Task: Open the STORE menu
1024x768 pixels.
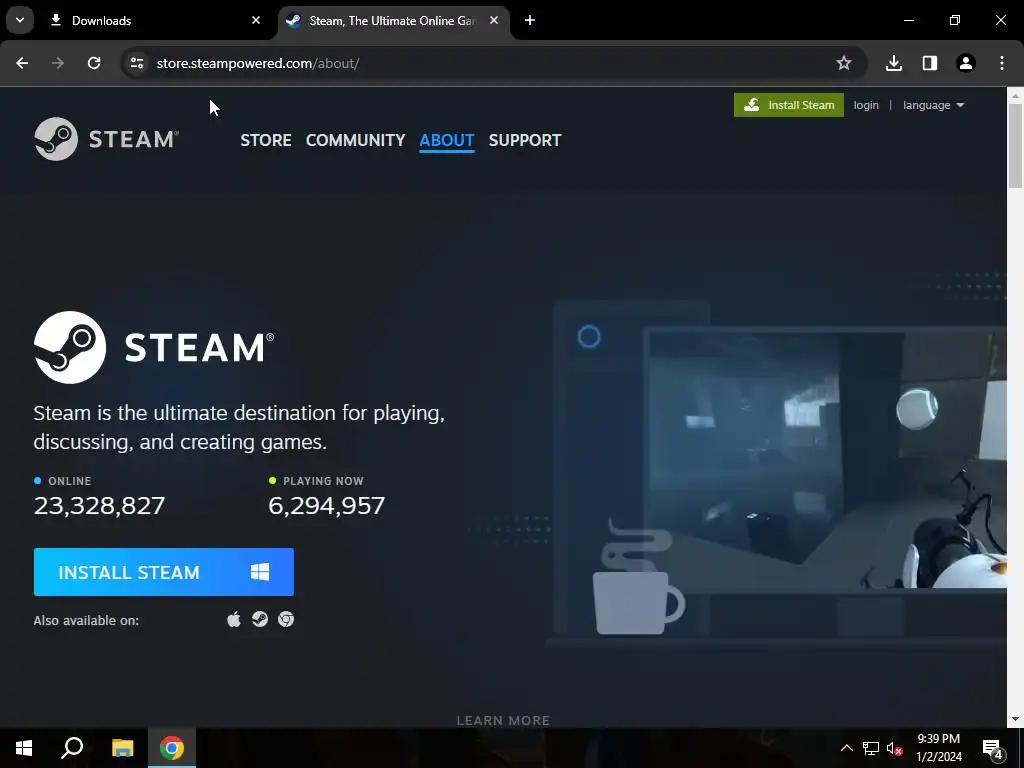Action: 266,140
